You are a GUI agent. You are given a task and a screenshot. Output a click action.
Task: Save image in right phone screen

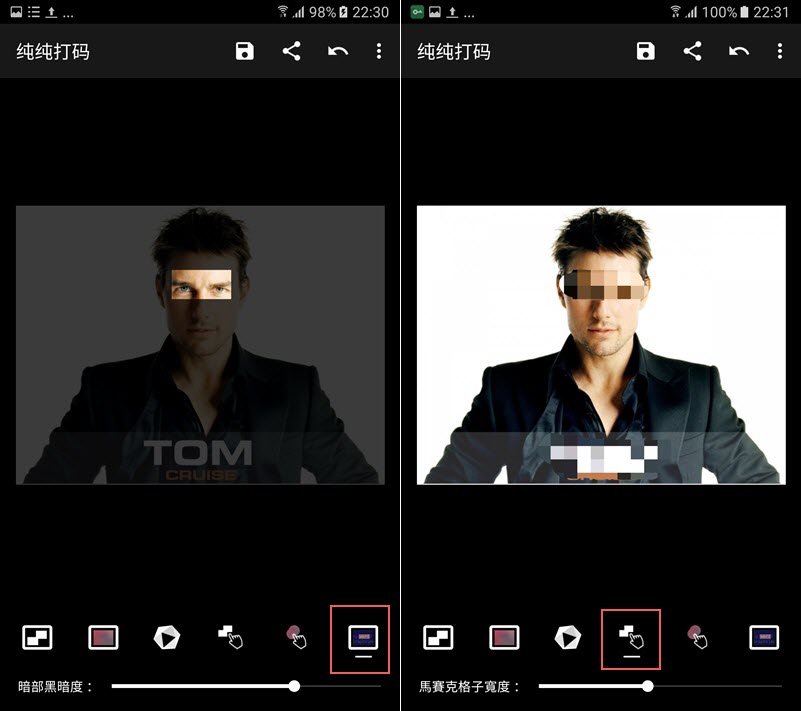coord(646,51)
